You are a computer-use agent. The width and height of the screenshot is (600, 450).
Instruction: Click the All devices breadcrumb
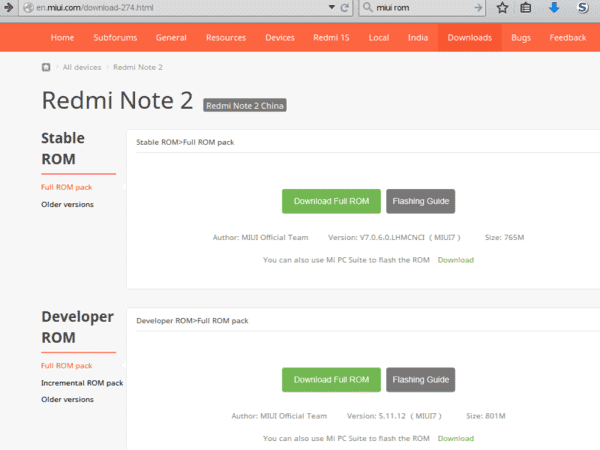coord(82,67)
